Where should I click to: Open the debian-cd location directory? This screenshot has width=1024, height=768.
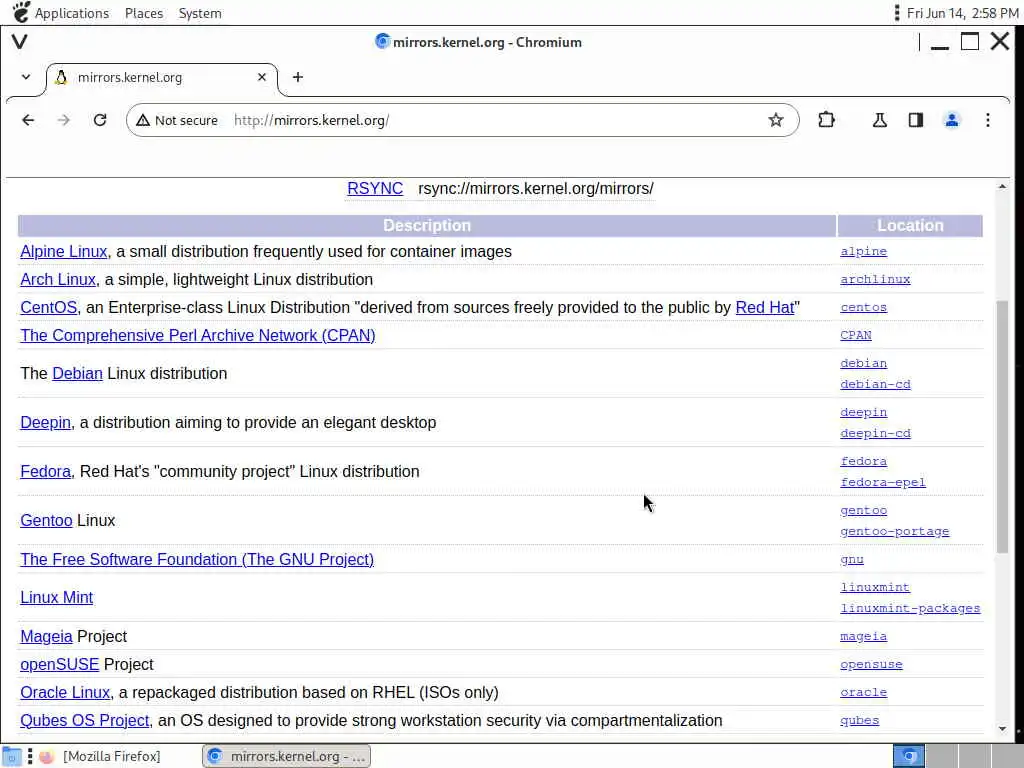coord(875,385)
